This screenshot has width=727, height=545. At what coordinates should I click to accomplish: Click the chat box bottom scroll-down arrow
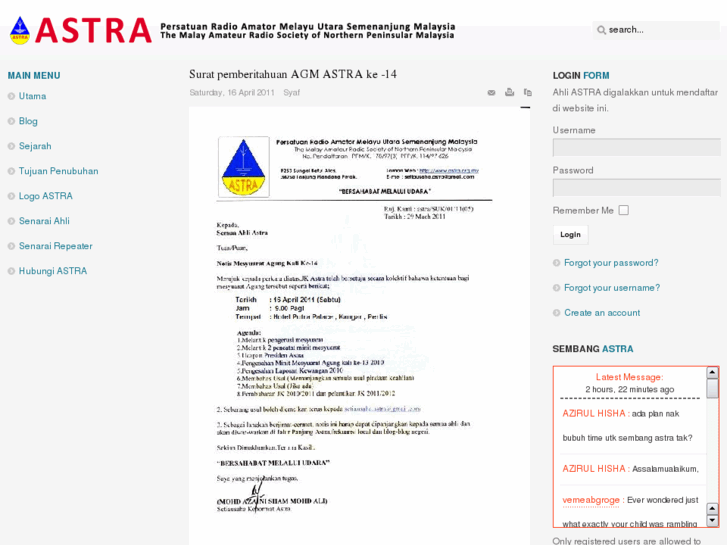tap(712, 520)
